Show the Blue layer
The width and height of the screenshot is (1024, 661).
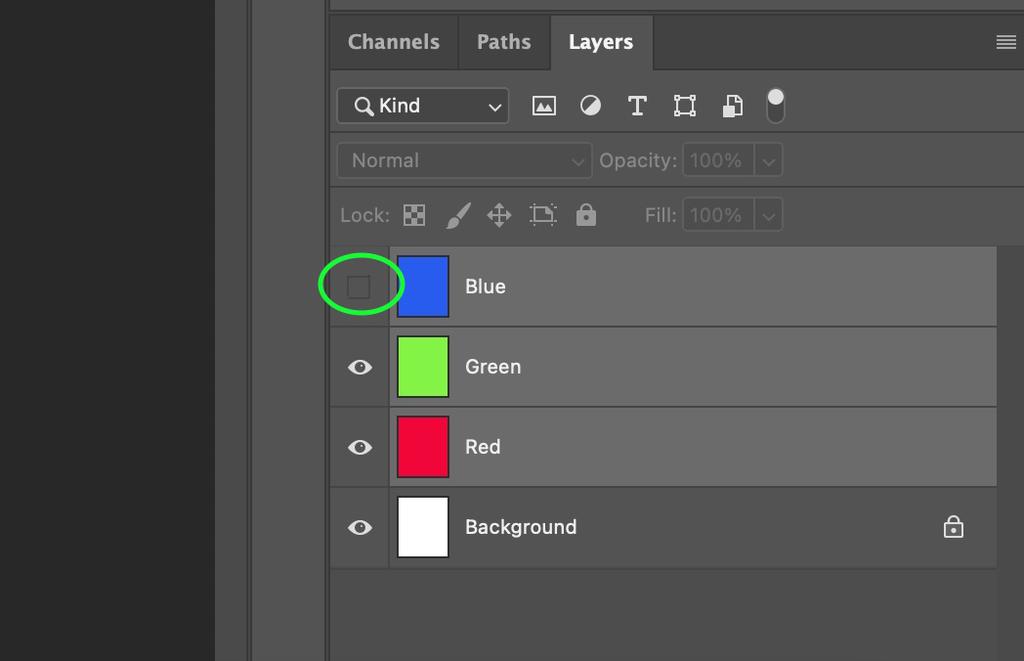tap(359, 287)
